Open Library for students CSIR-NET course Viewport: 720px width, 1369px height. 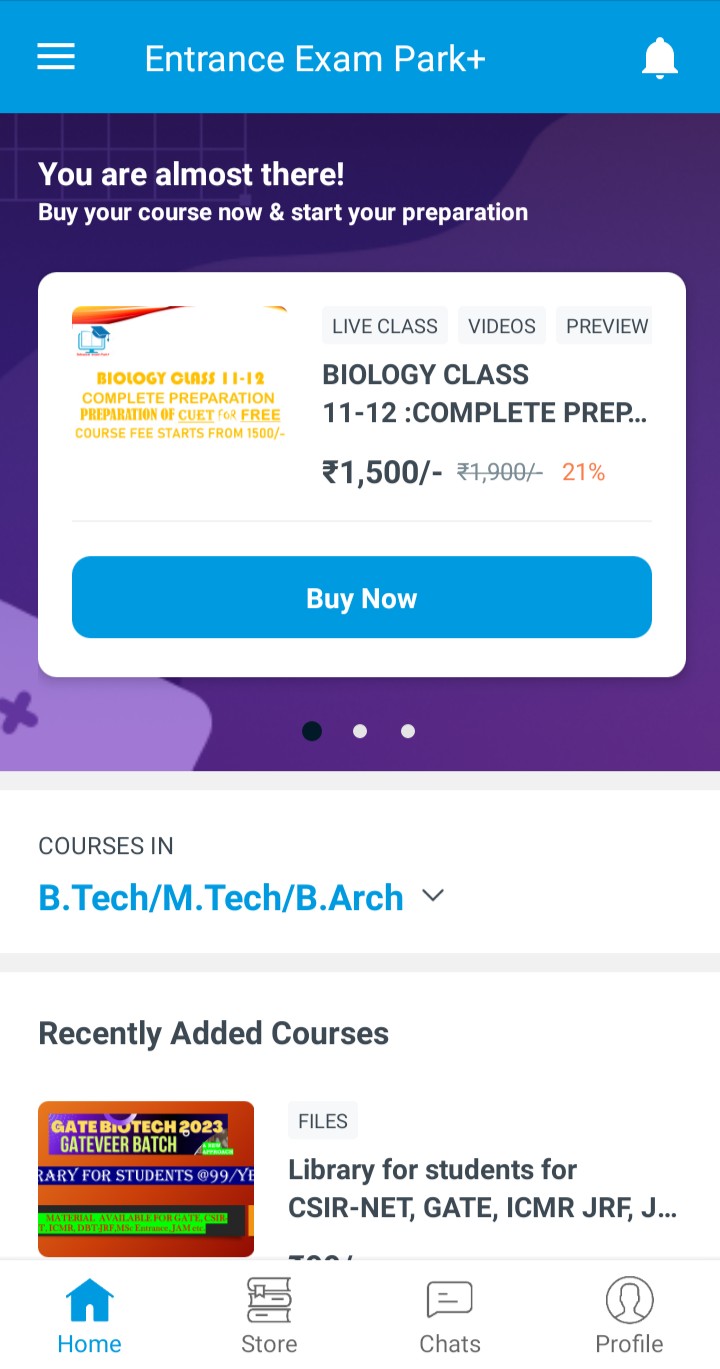[x=482, y=1190]
